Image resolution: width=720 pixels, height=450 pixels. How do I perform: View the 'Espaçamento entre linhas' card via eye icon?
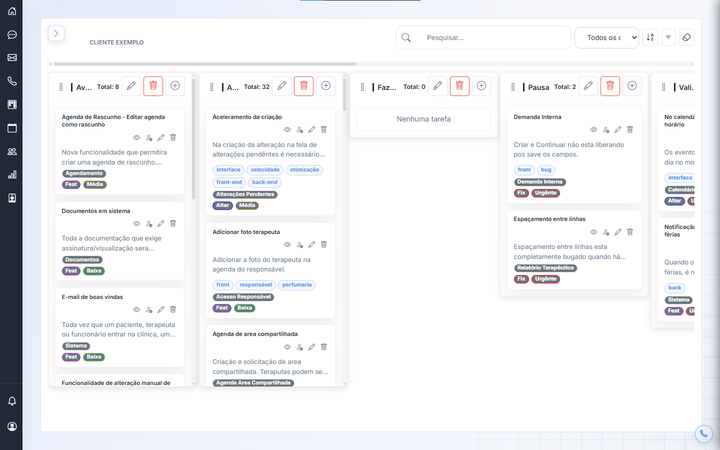click(x=593, y=232)
